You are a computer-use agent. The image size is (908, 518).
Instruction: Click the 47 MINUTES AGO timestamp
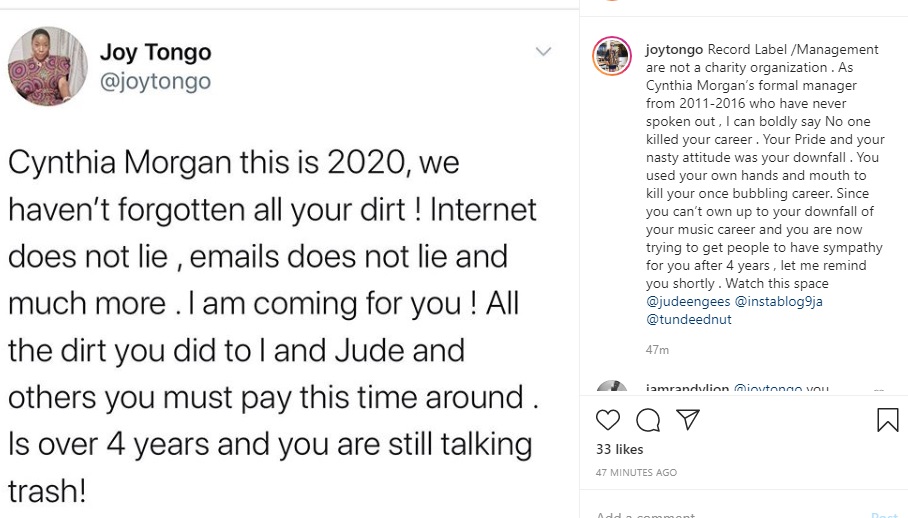pos(636,472)
